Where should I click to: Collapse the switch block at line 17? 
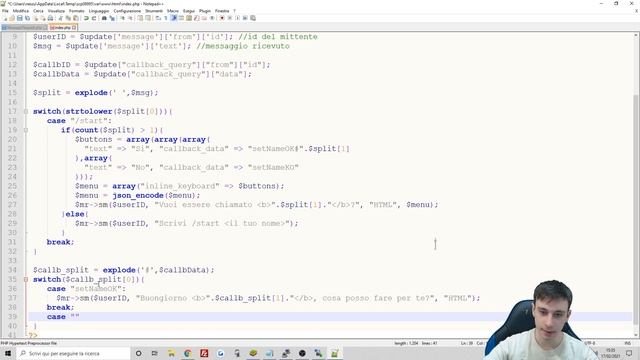26,111
